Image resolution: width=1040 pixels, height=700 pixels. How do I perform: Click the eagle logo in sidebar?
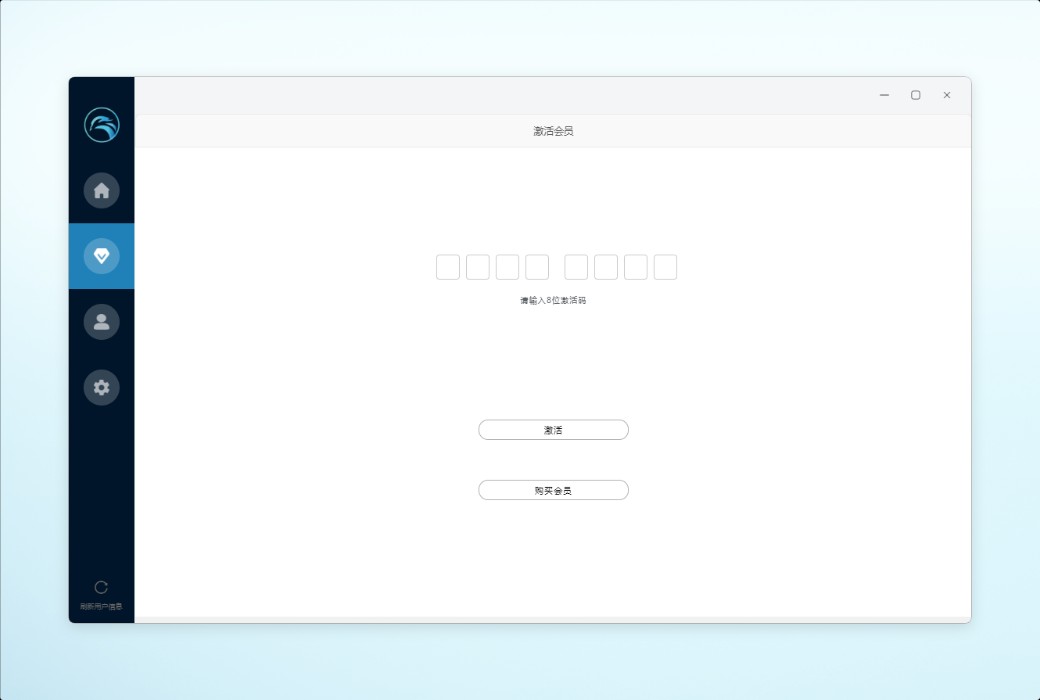(101, 125)
